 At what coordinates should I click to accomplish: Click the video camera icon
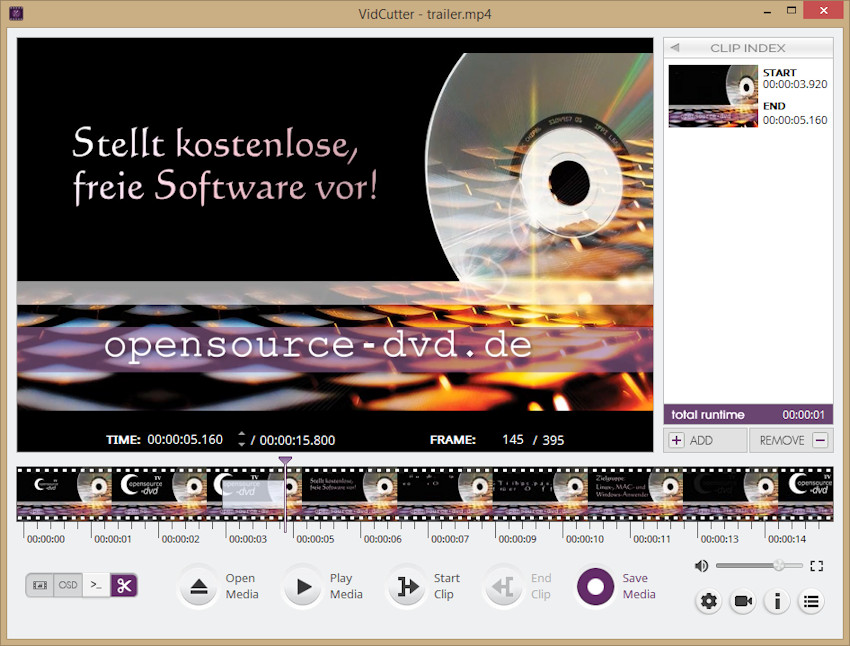pos(743,601)
